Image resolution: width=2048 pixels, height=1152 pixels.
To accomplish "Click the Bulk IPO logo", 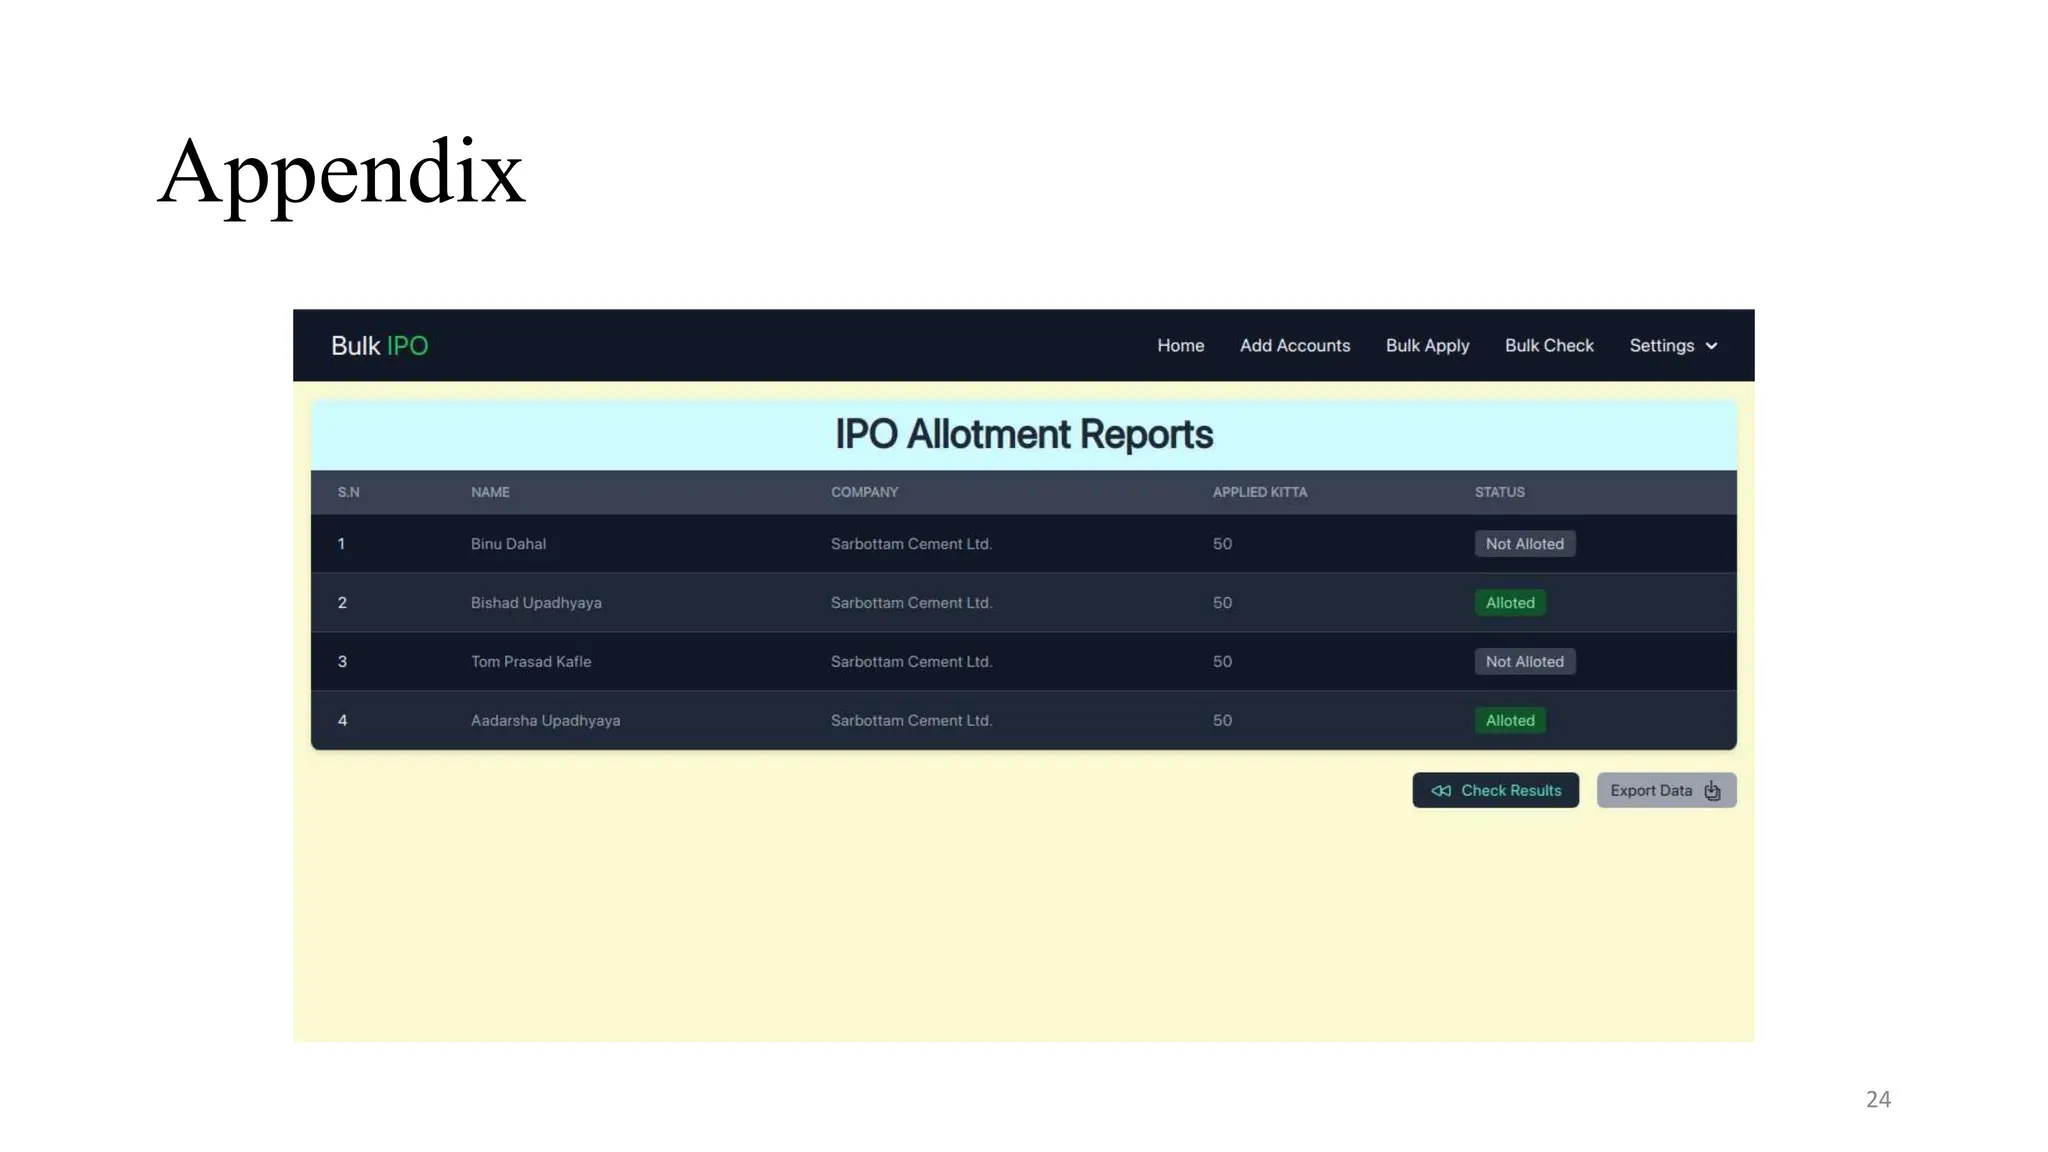I will coord(379,346).
